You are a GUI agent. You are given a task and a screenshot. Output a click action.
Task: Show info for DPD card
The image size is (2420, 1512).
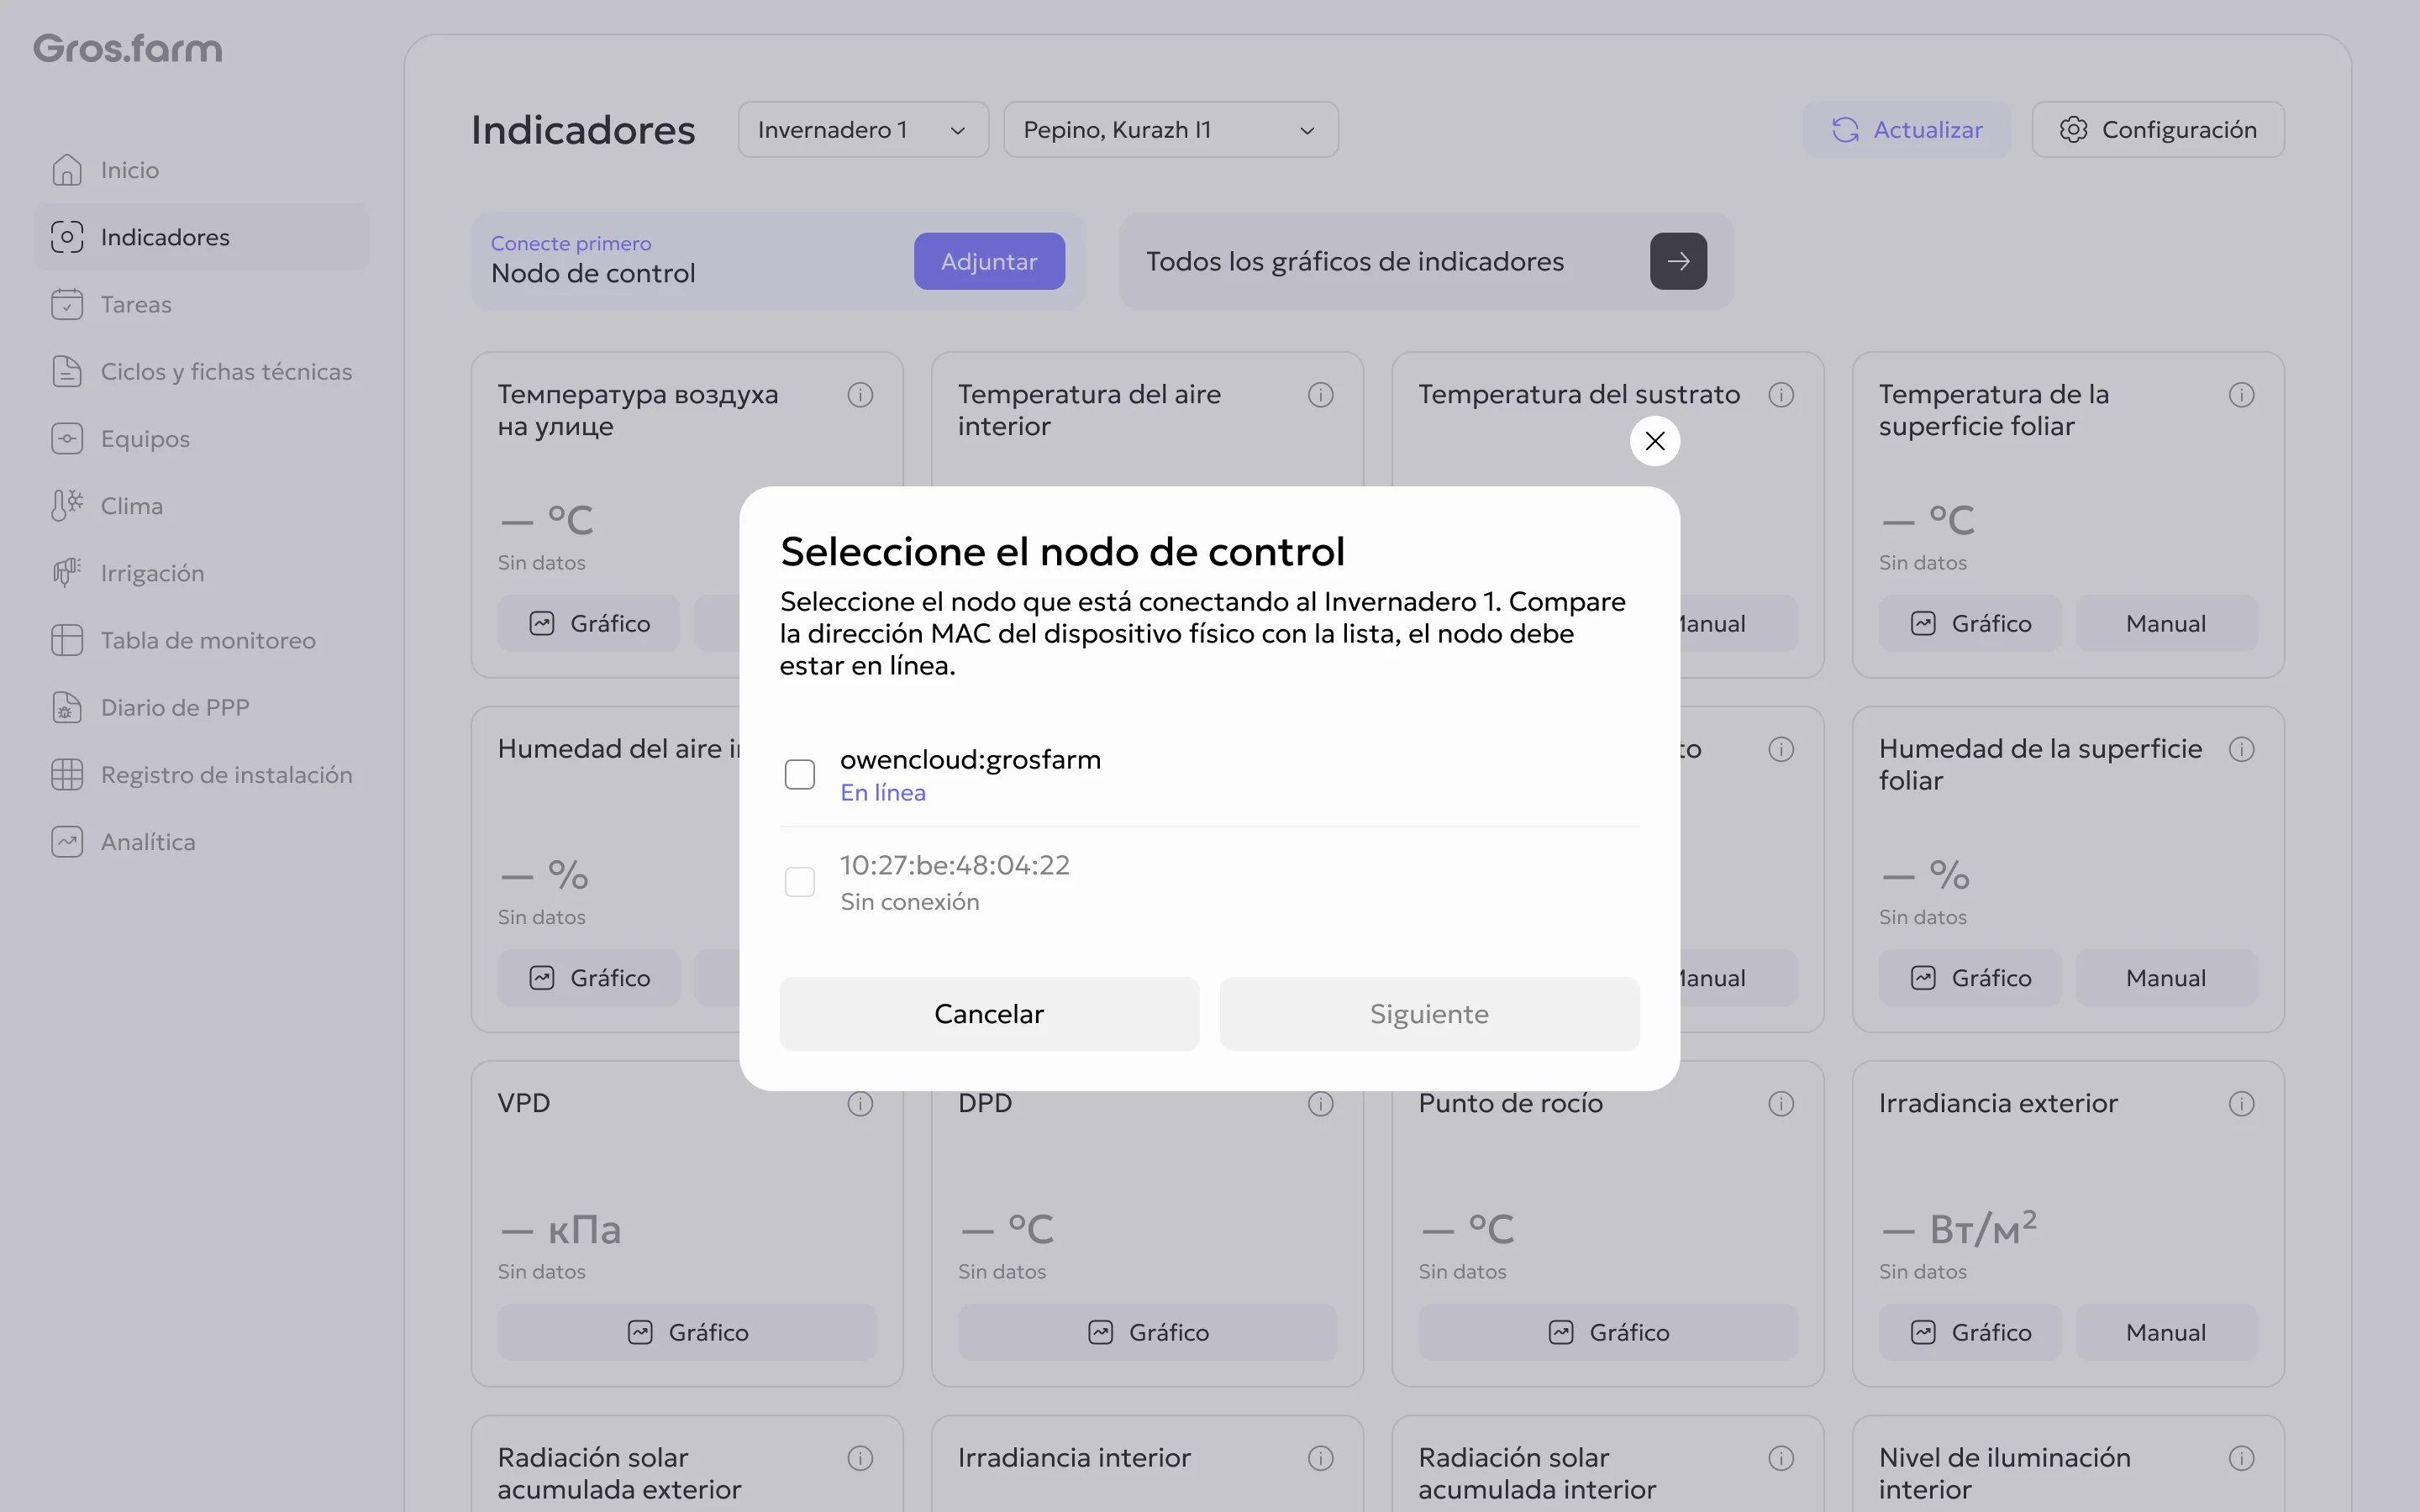1321,1104
